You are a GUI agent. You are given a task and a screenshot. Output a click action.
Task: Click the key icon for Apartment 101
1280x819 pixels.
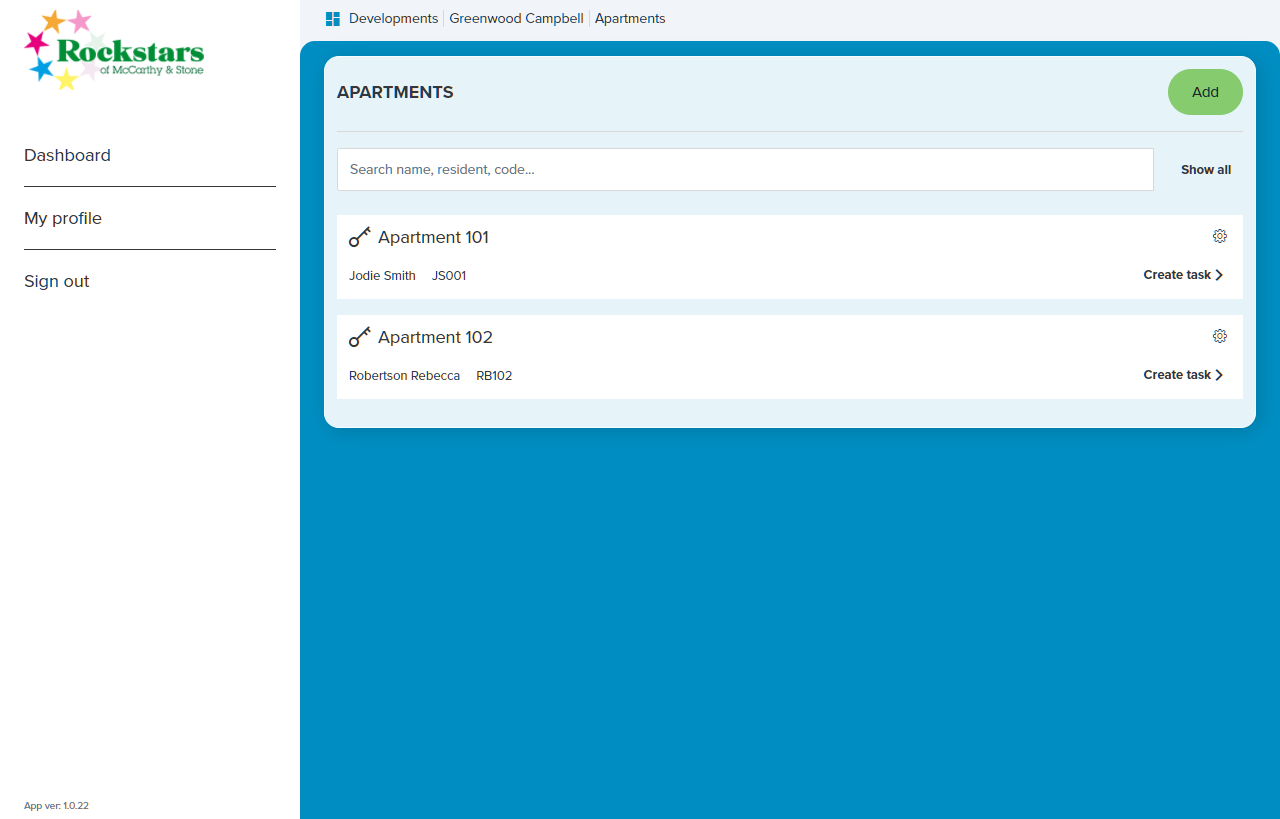pos(360,237)
